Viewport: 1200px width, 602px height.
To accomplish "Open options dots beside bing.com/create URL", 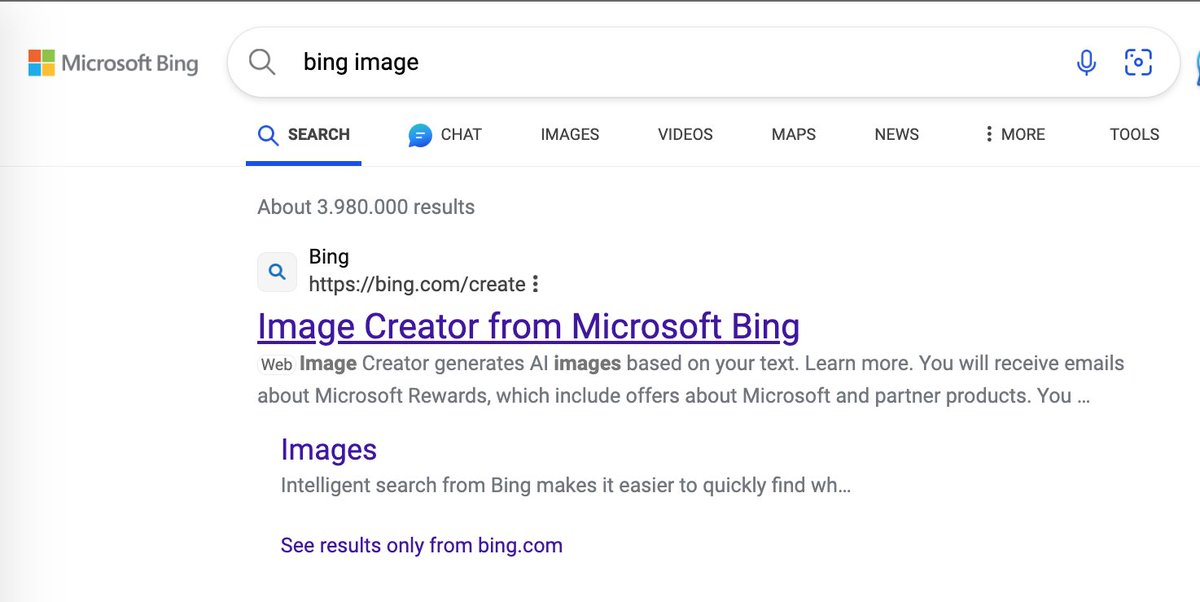I will (x=535, y=284).
